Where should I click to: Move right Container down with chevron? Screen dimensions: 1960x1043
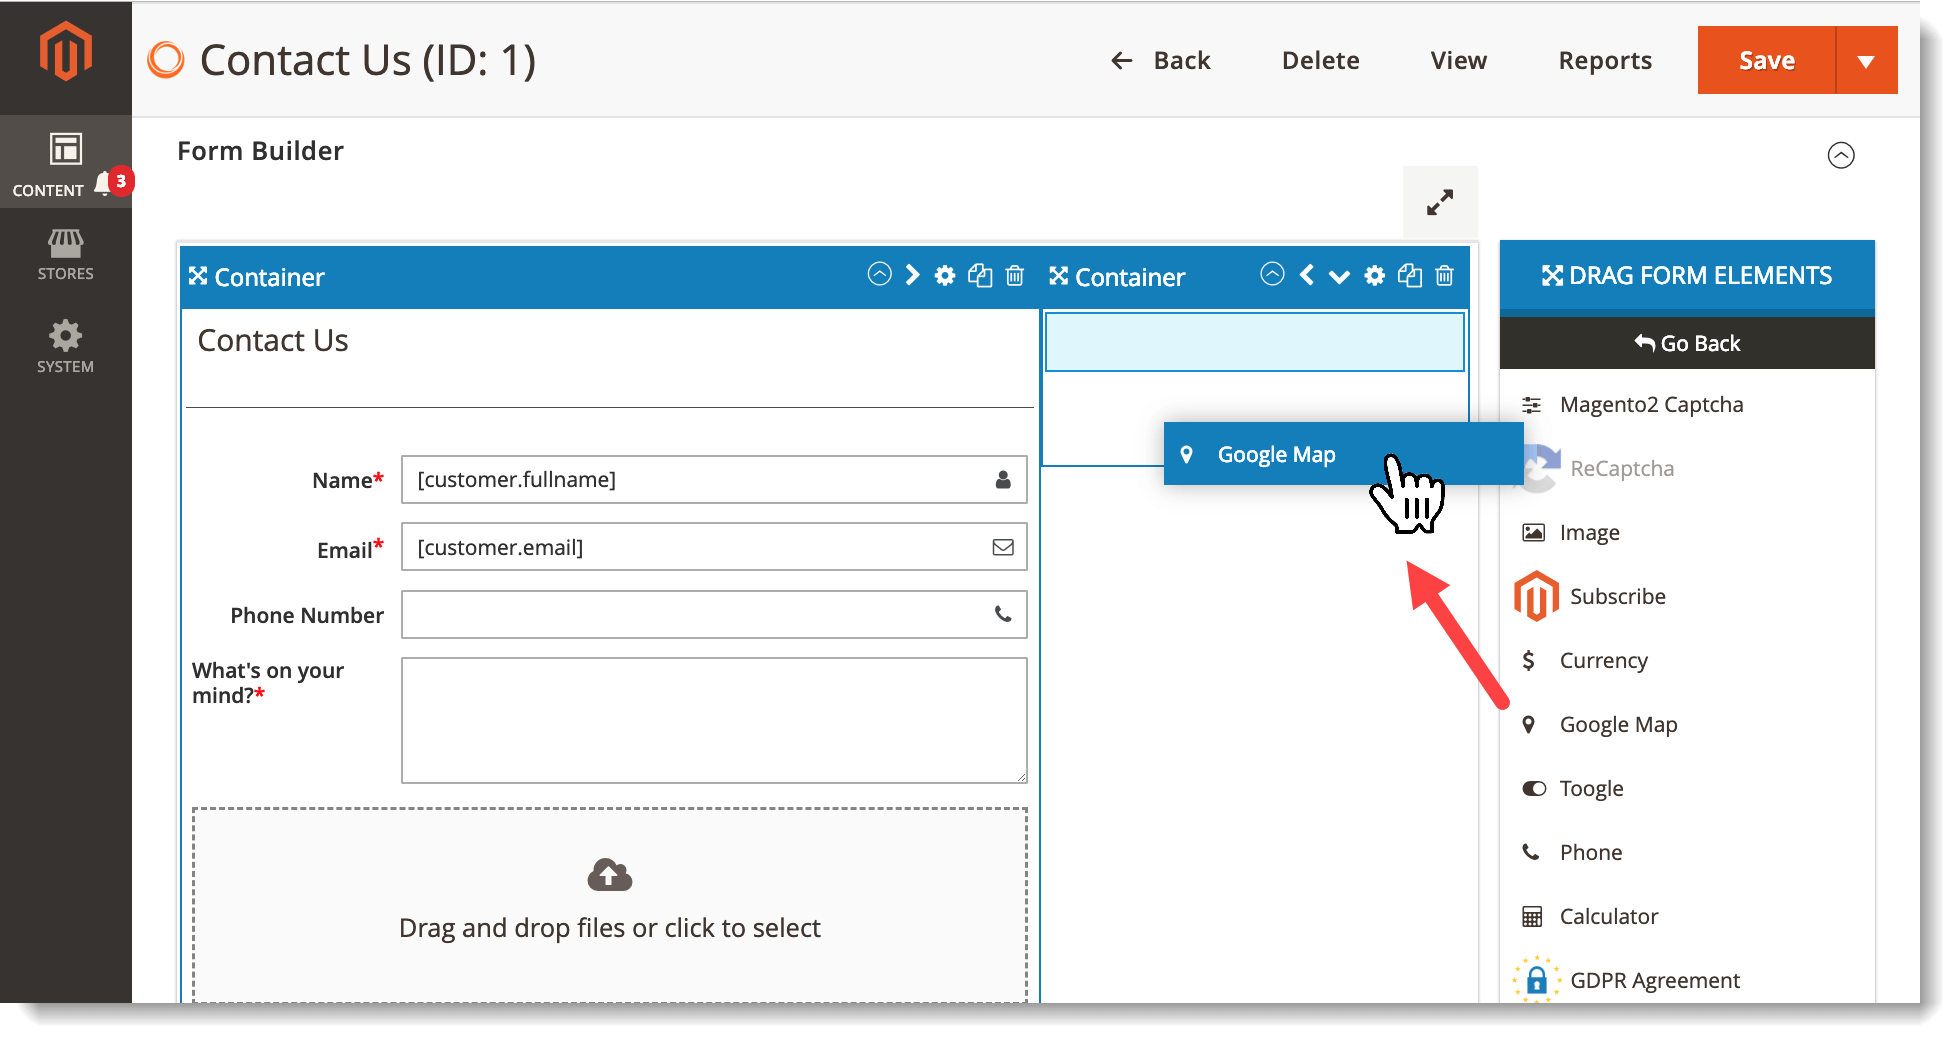1339,277
